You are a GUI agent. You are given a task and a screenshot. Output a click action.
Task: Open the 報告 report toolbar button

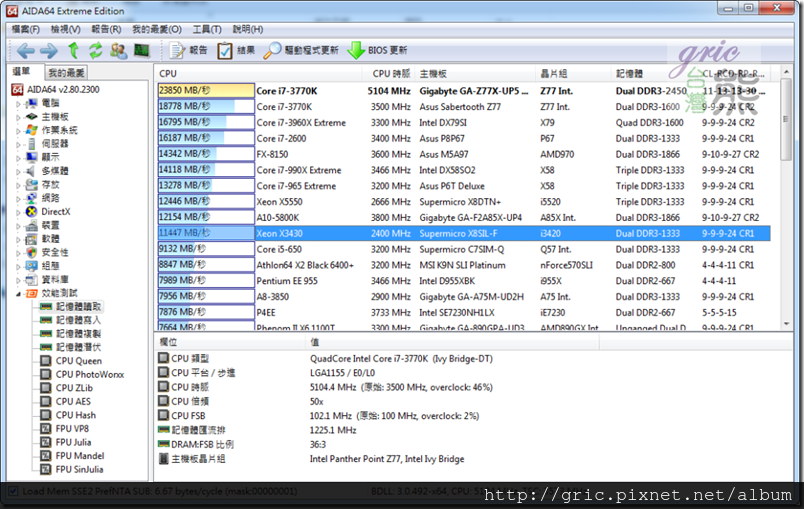(x=189, y=50)
